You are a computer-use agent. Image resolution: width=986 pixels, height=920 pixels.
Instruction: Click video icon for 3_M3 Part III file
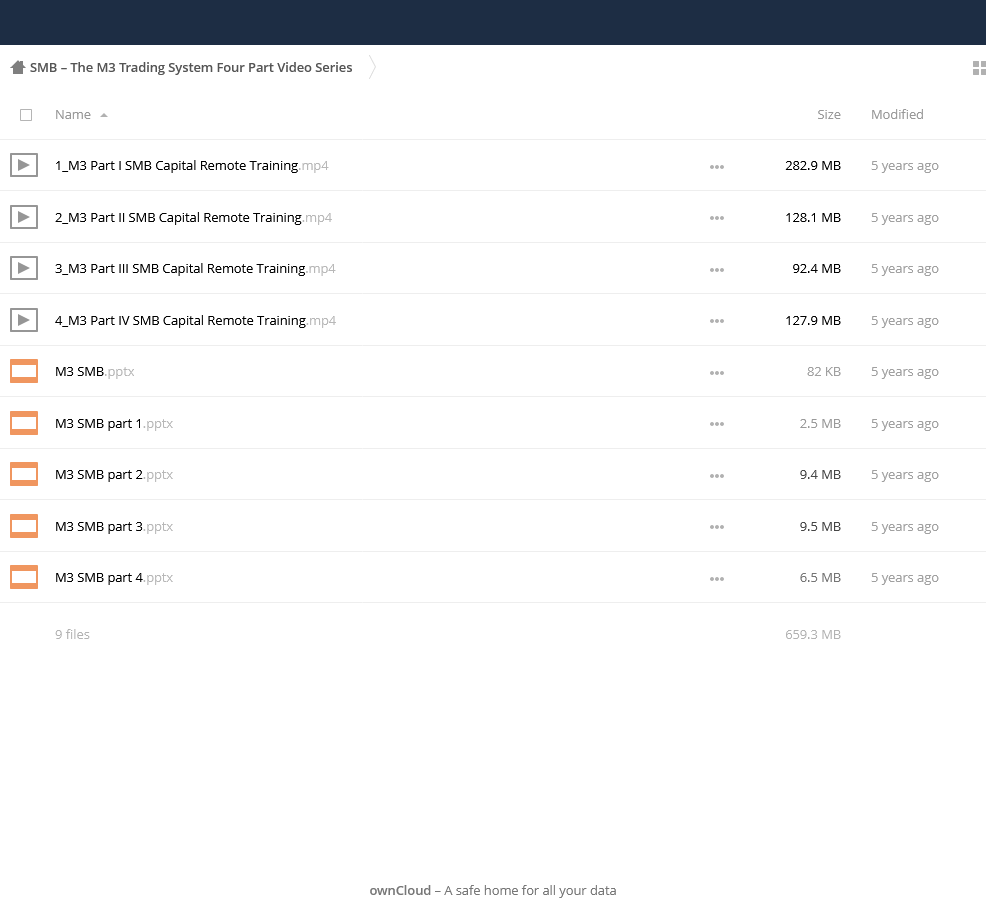pyautogui.click(x=24, y=269)
